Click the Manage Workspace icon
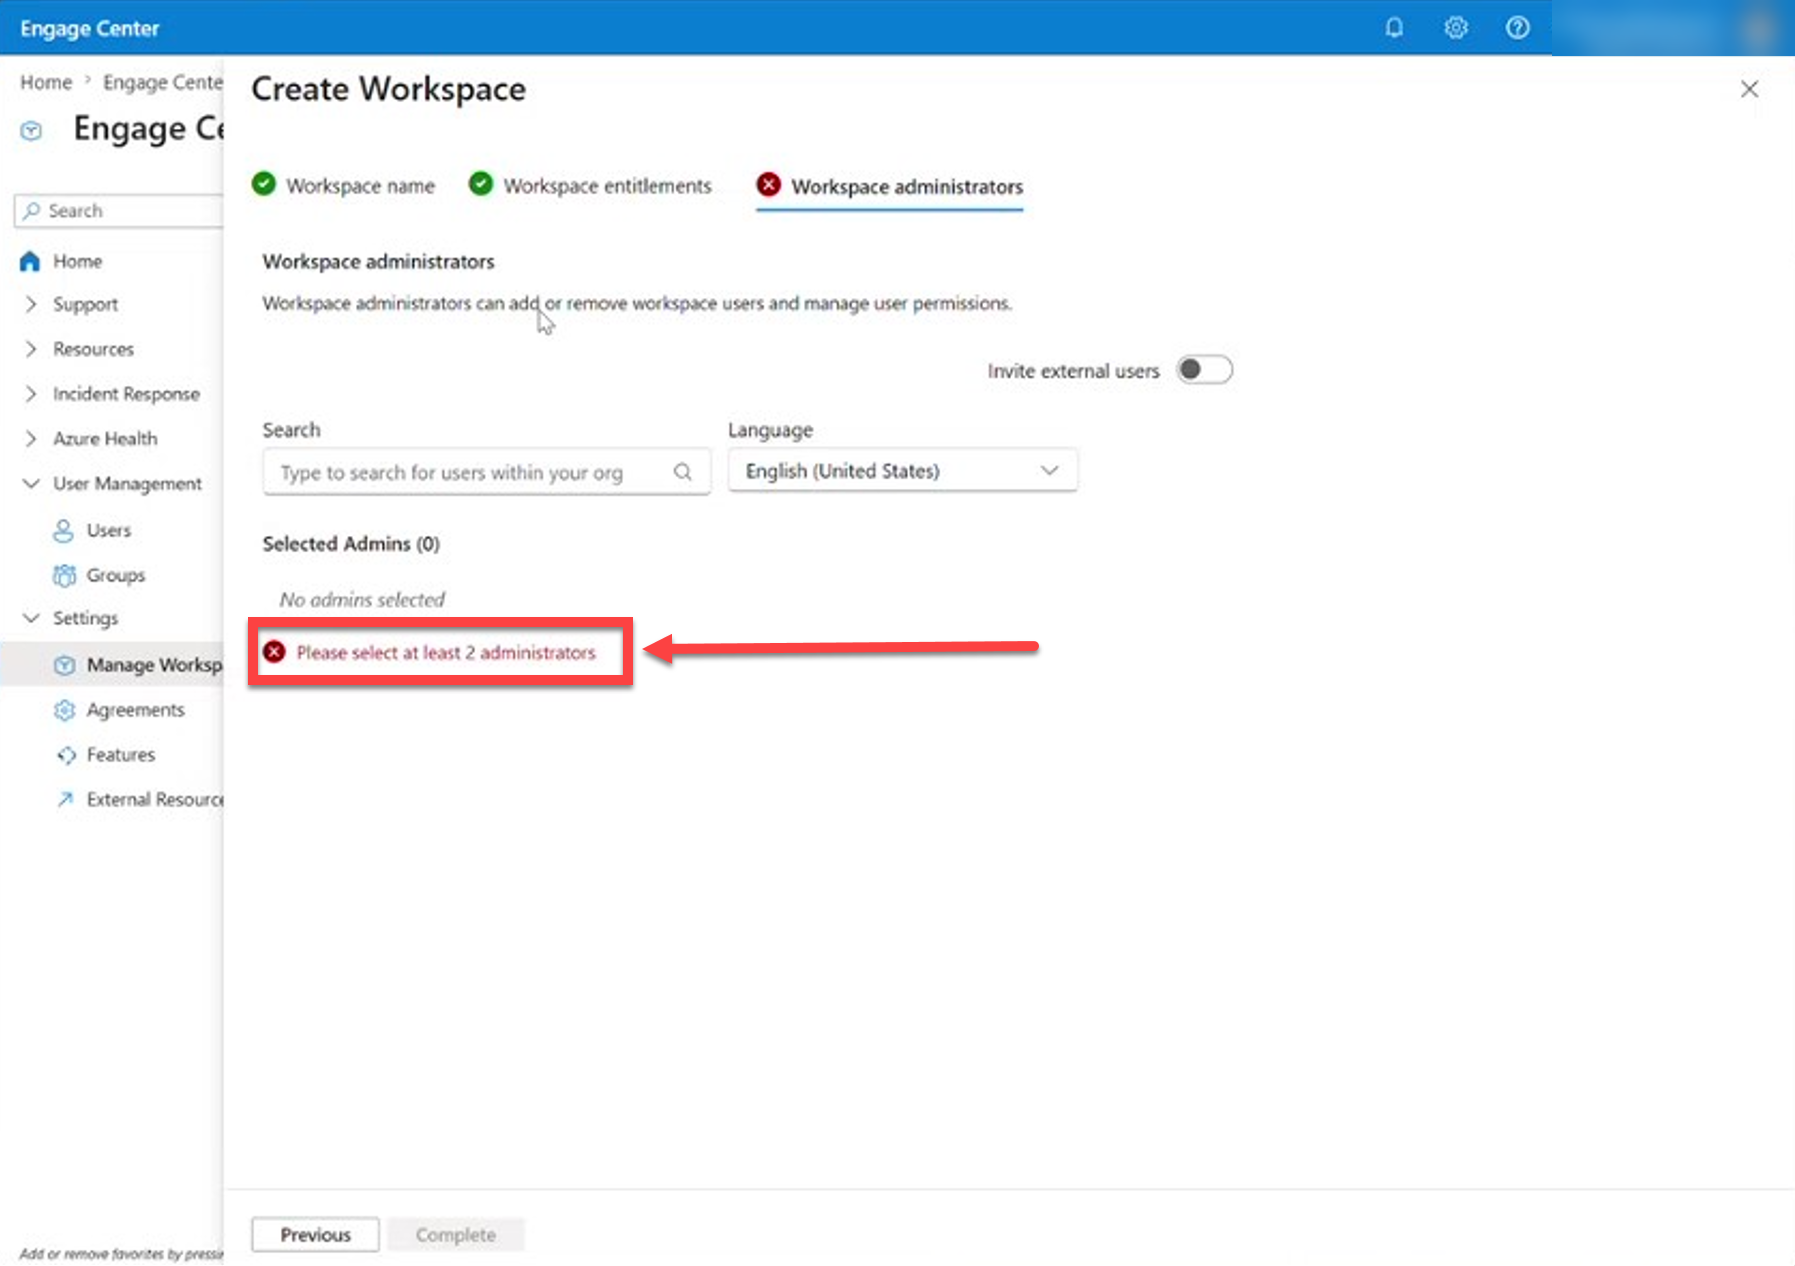 tap(64, 665)
